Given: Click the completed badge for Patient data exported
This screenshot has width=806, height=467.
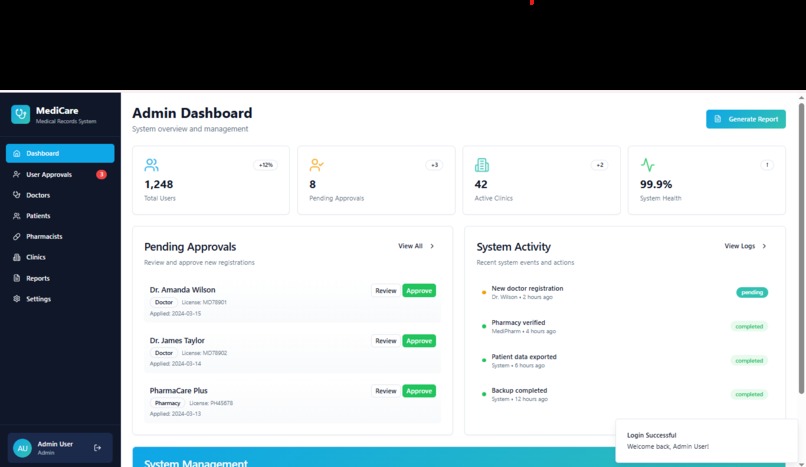Looking at the screenshot, I should pyautogui.click(x=749, y=361).
